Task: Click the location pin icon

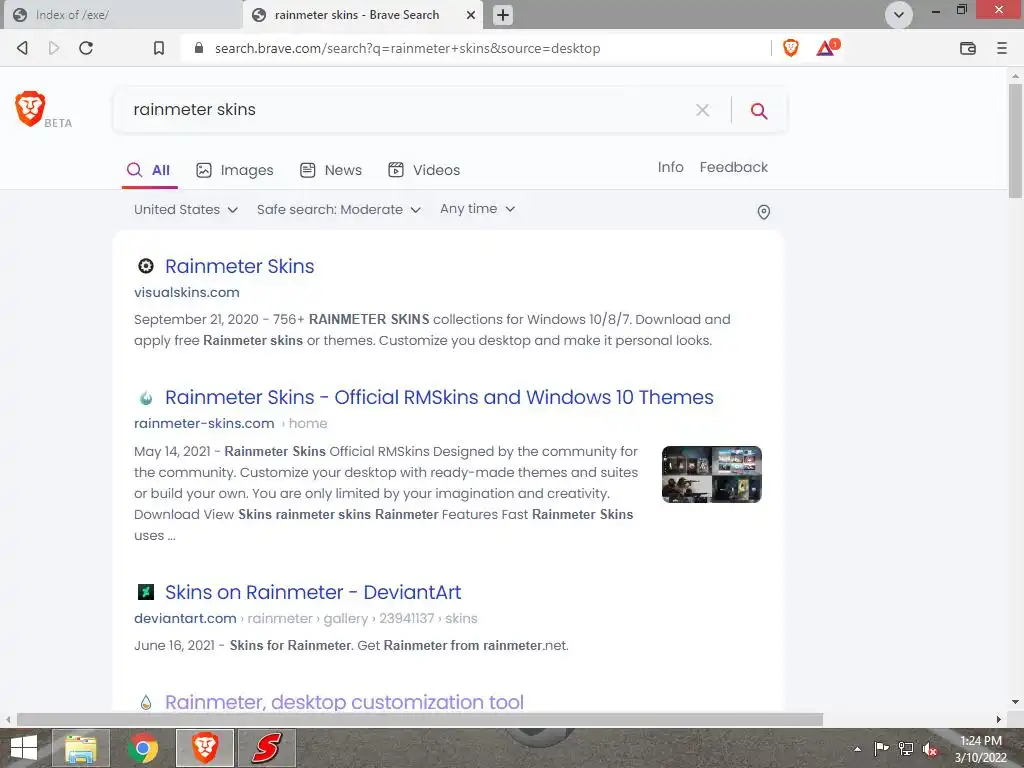Action: (x=763, y=212)
